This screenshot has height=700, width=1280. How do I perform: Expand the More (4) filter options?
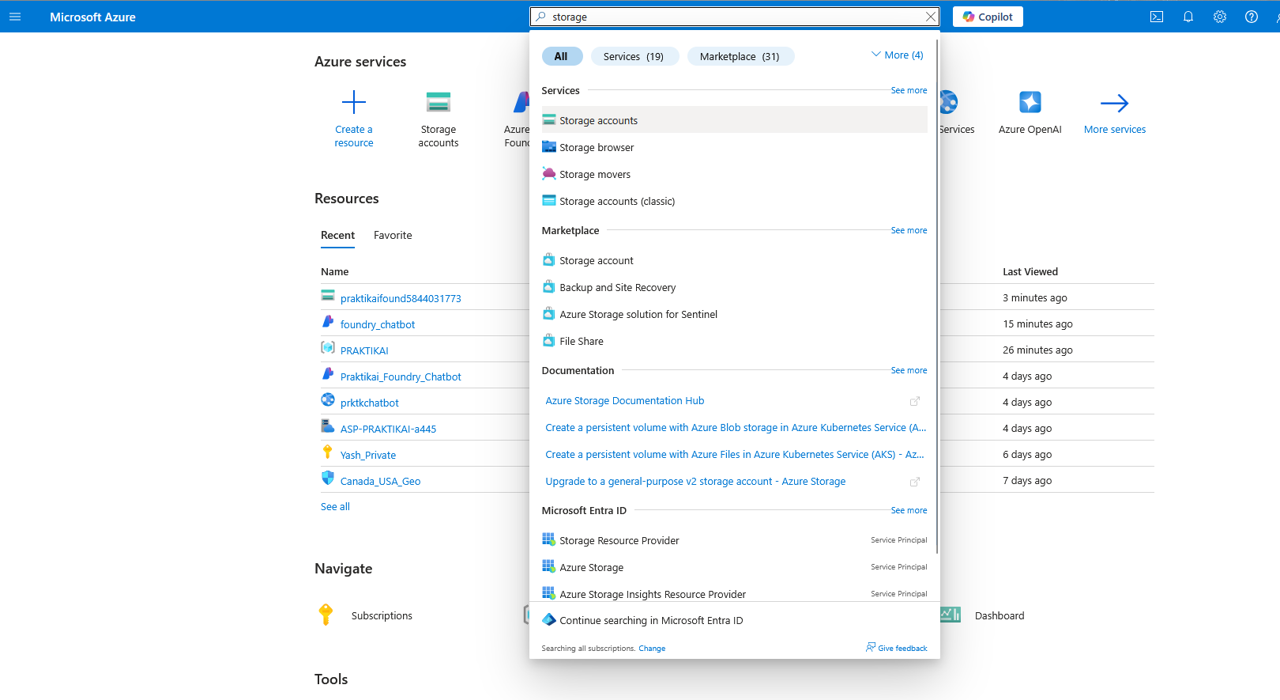pyautogui.click(x=897, y=54)
